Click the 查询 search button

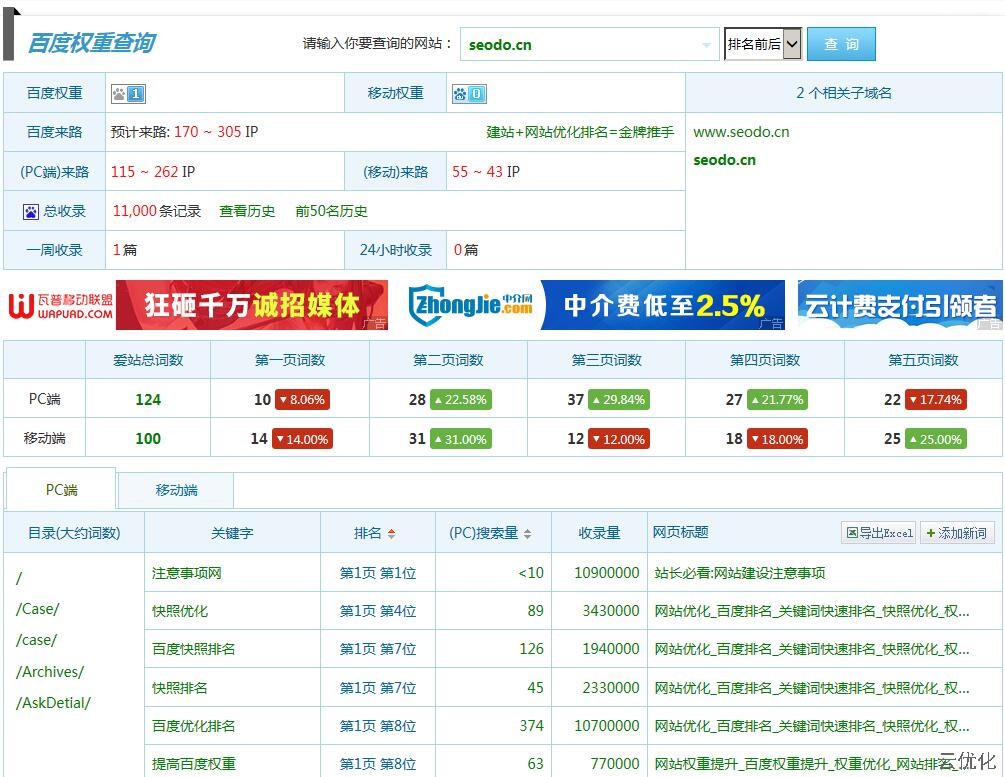click(841, 44)
